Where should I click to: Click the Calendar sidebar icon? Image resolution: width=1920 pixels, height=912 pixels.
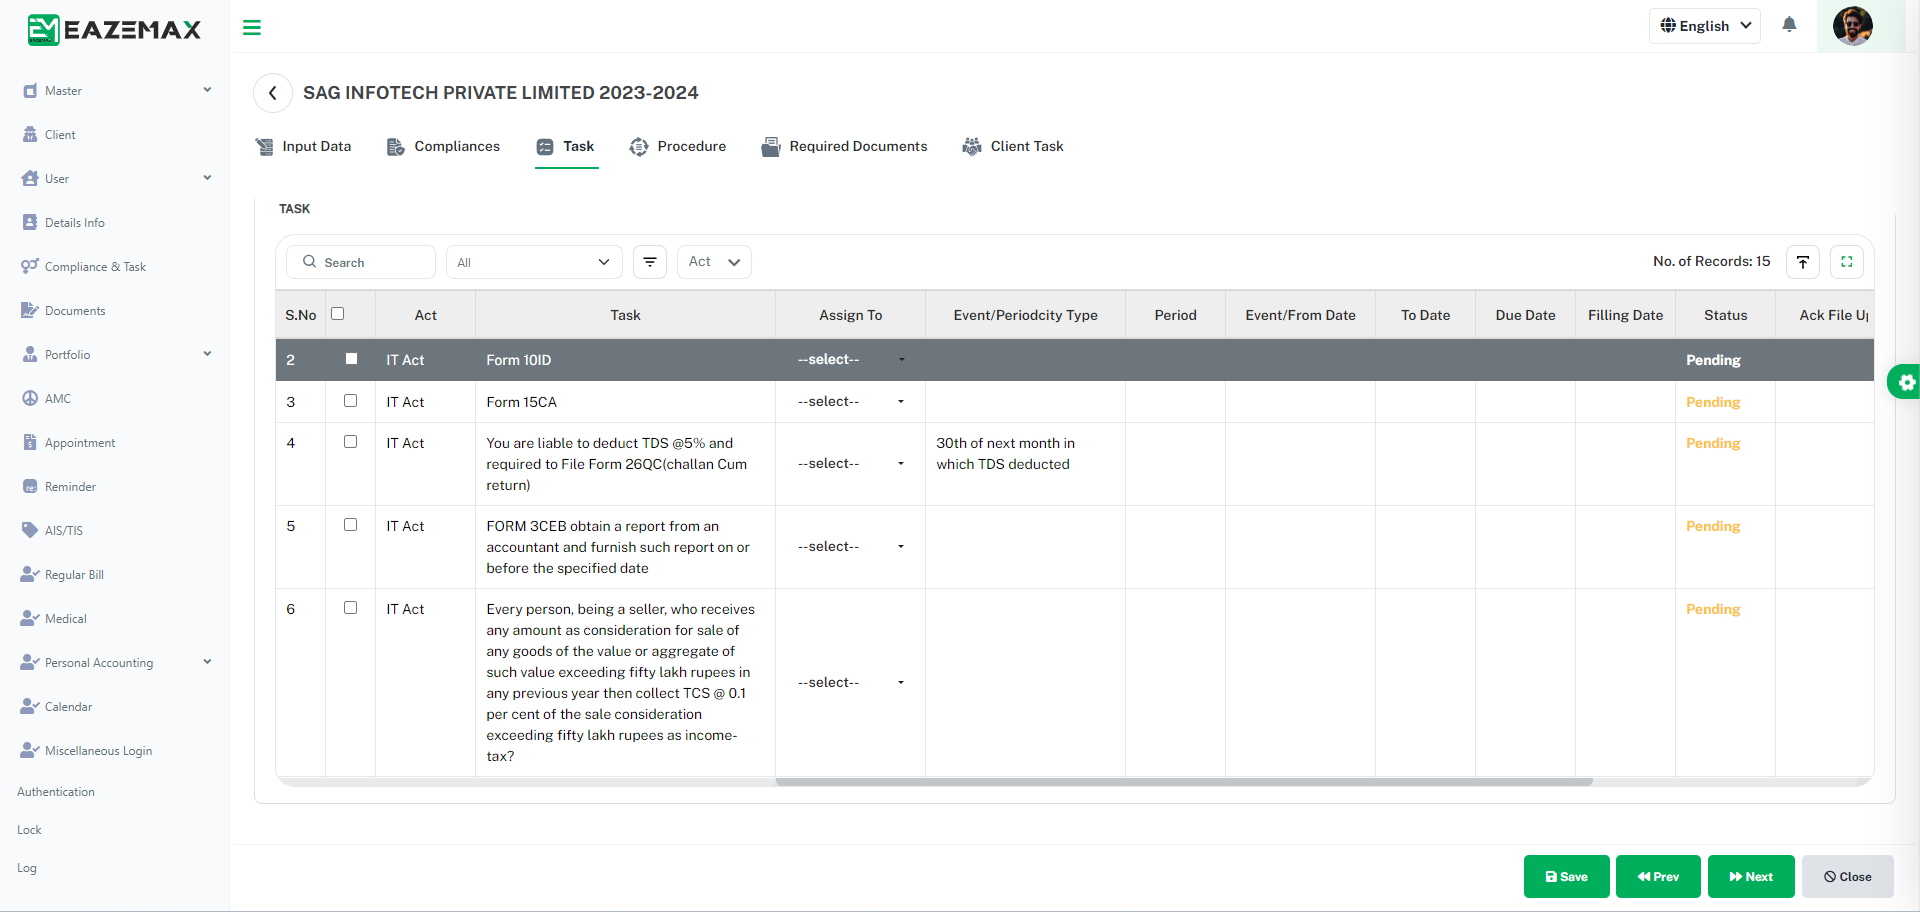pyautogui.click(x=30, y=707)
